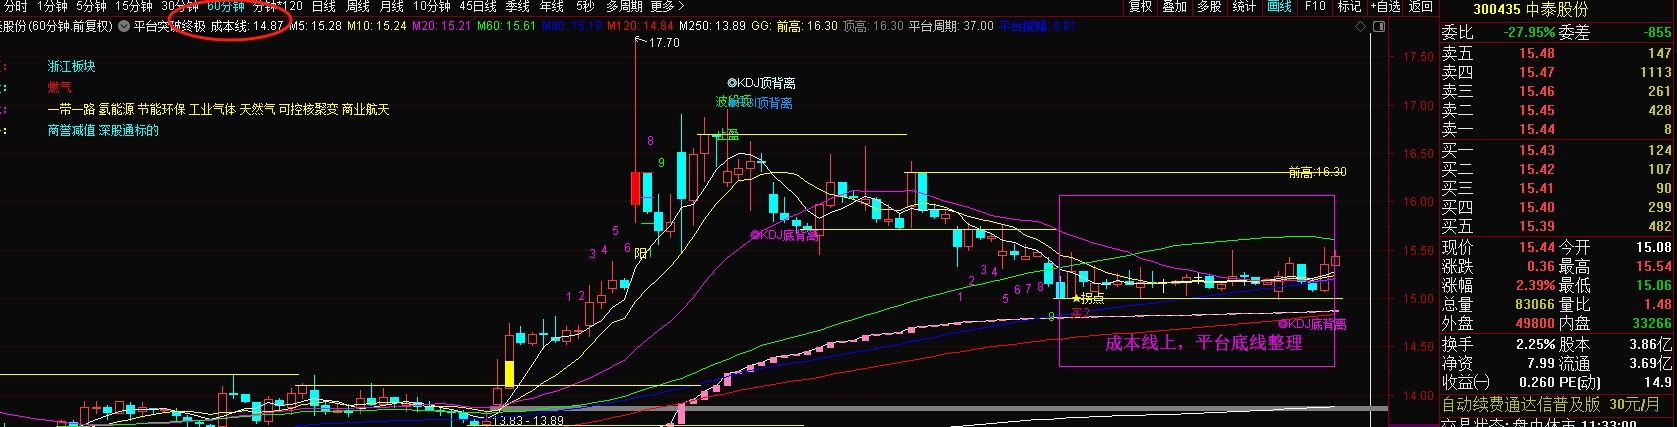Switch to the 季线 quarterly chart
Screen dimensions: 1677x427
tap(517, 6)
